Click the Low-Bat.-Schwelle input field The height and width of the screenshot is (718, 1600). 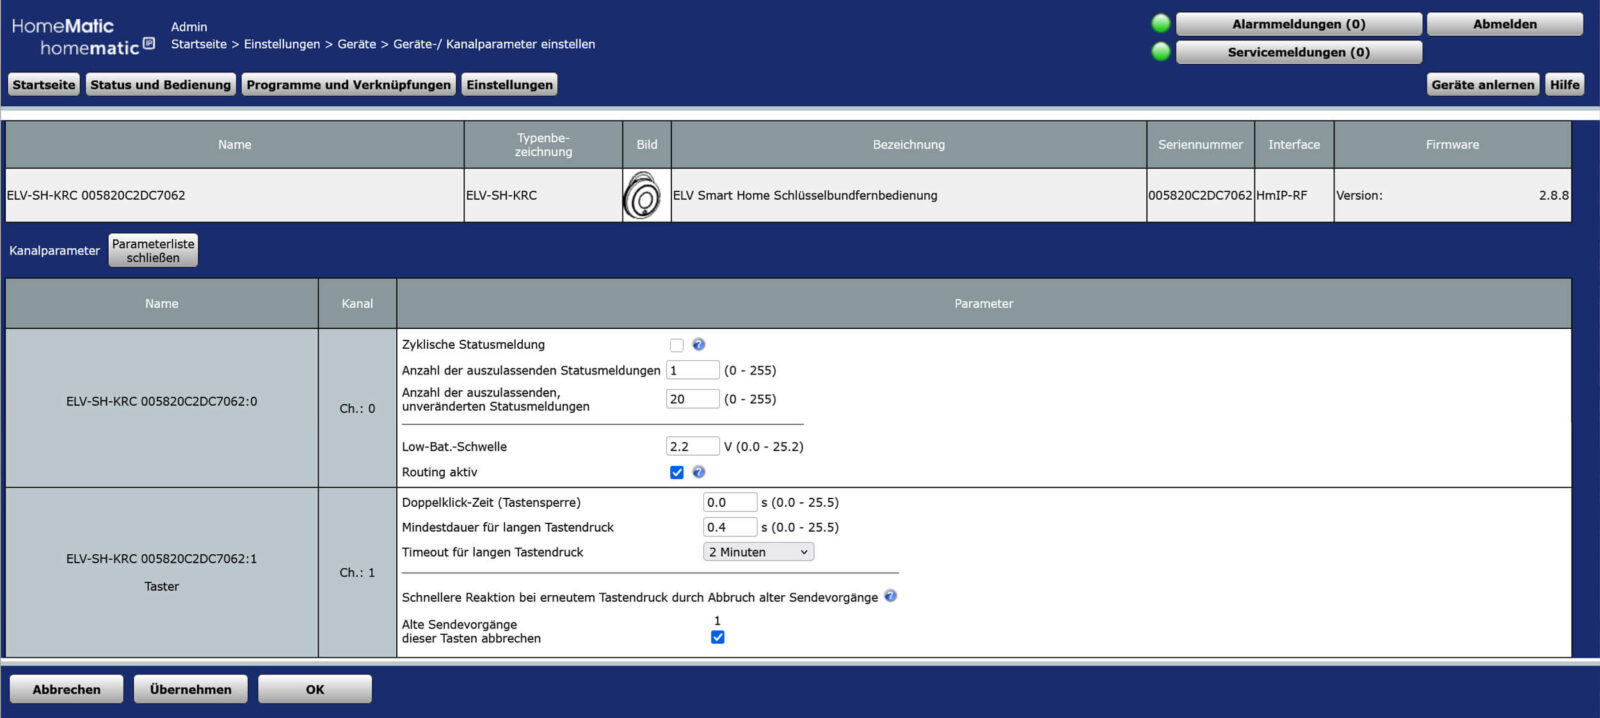(x=692, y=447)
